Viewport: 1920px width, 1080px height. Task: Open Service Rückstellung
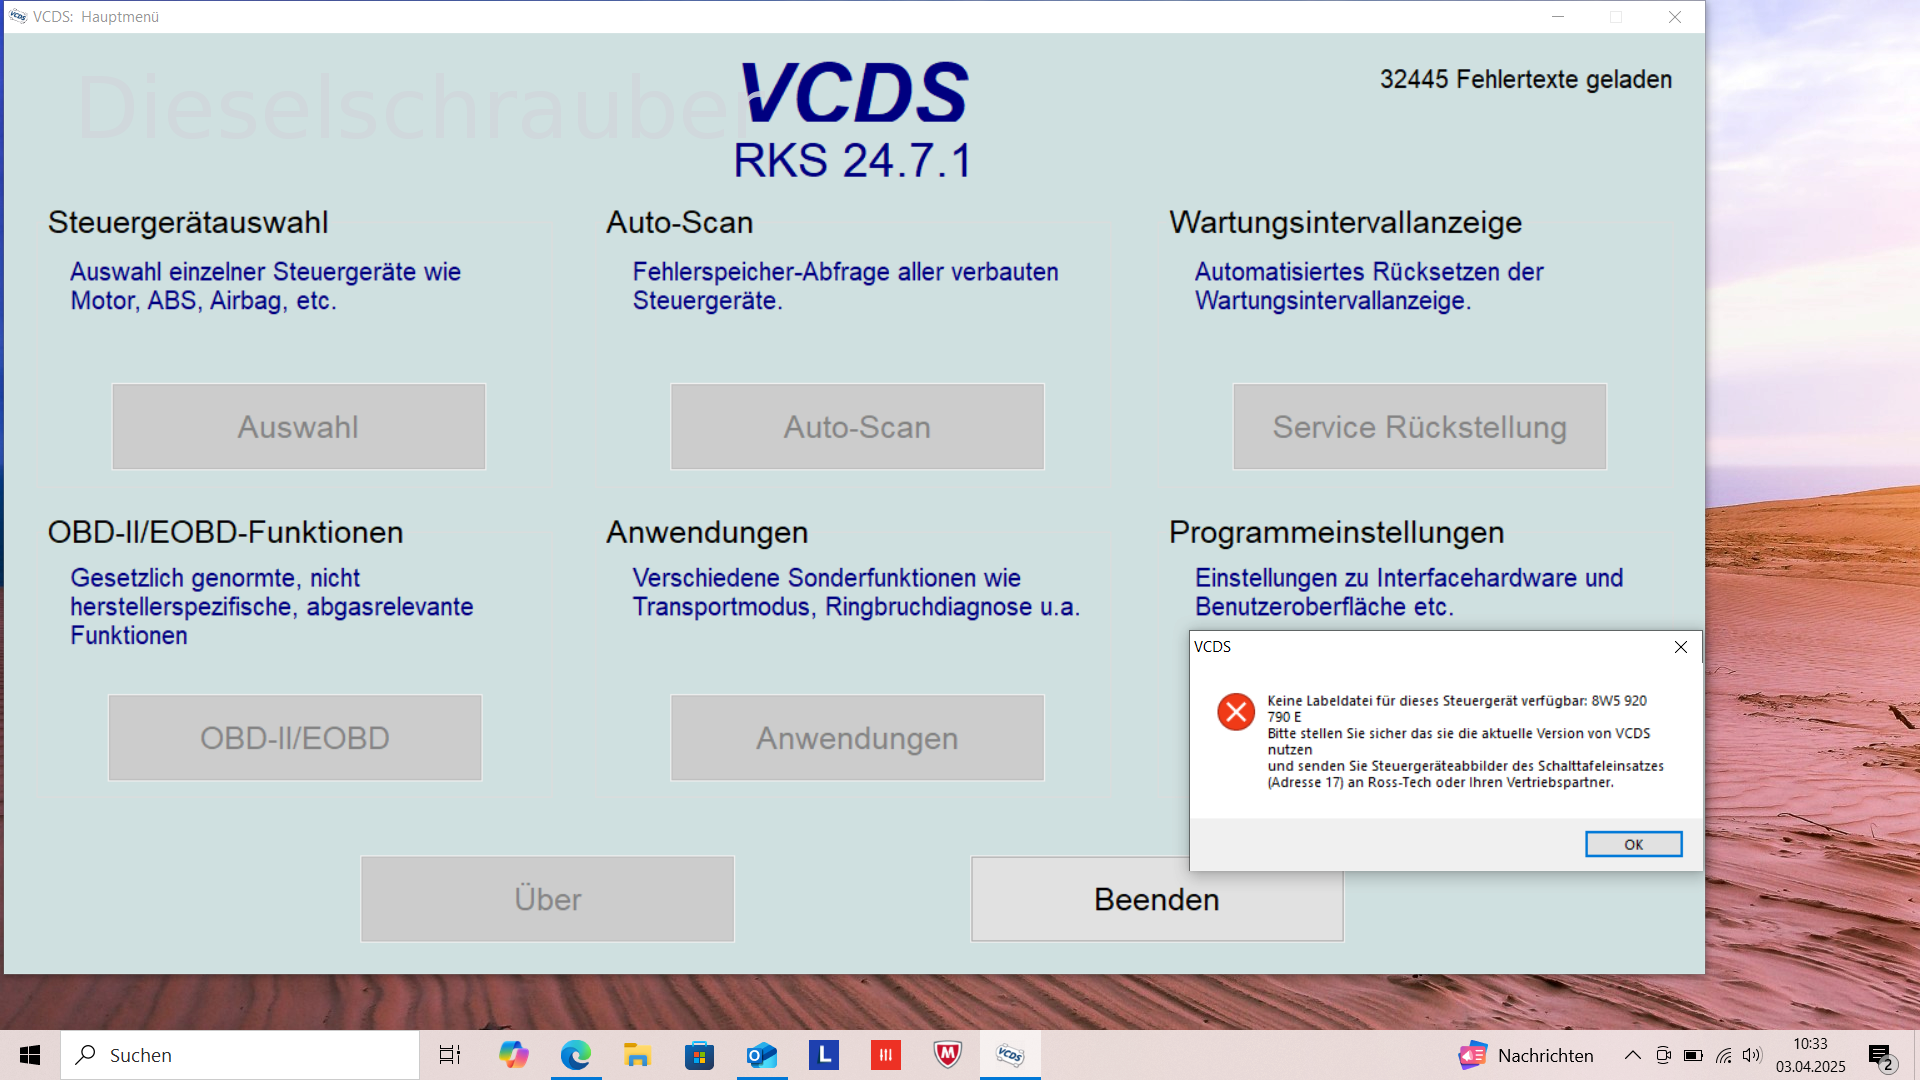point(1419,427)
